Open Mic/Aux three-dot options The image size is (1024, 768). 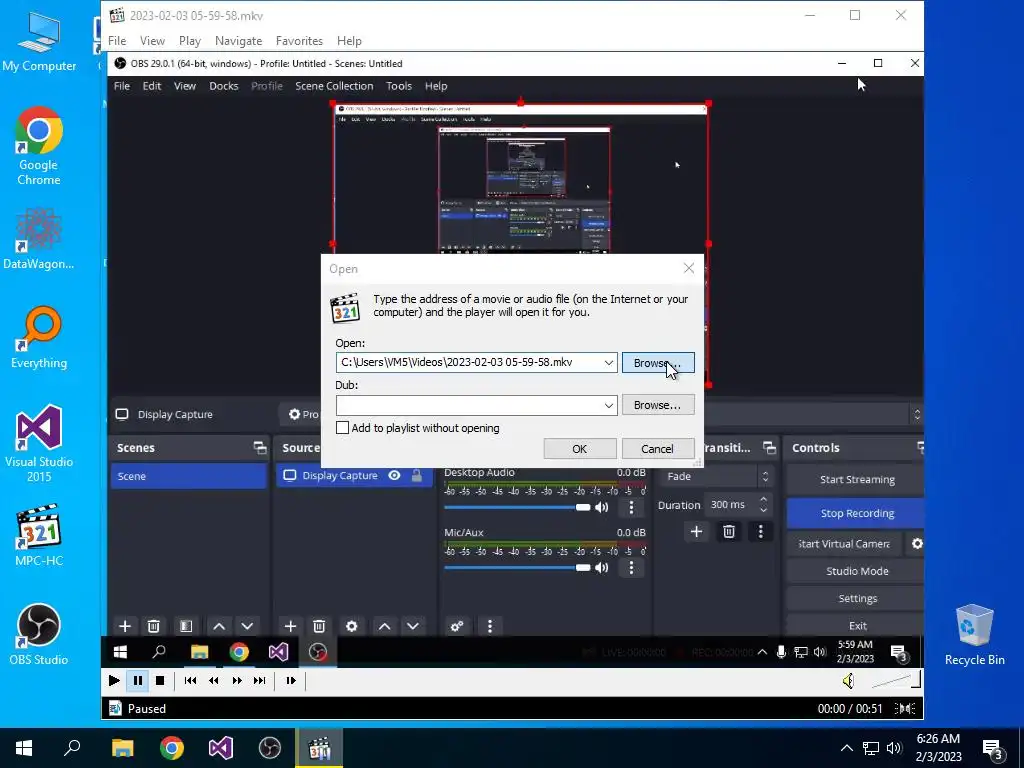click(x=631, y=568)
